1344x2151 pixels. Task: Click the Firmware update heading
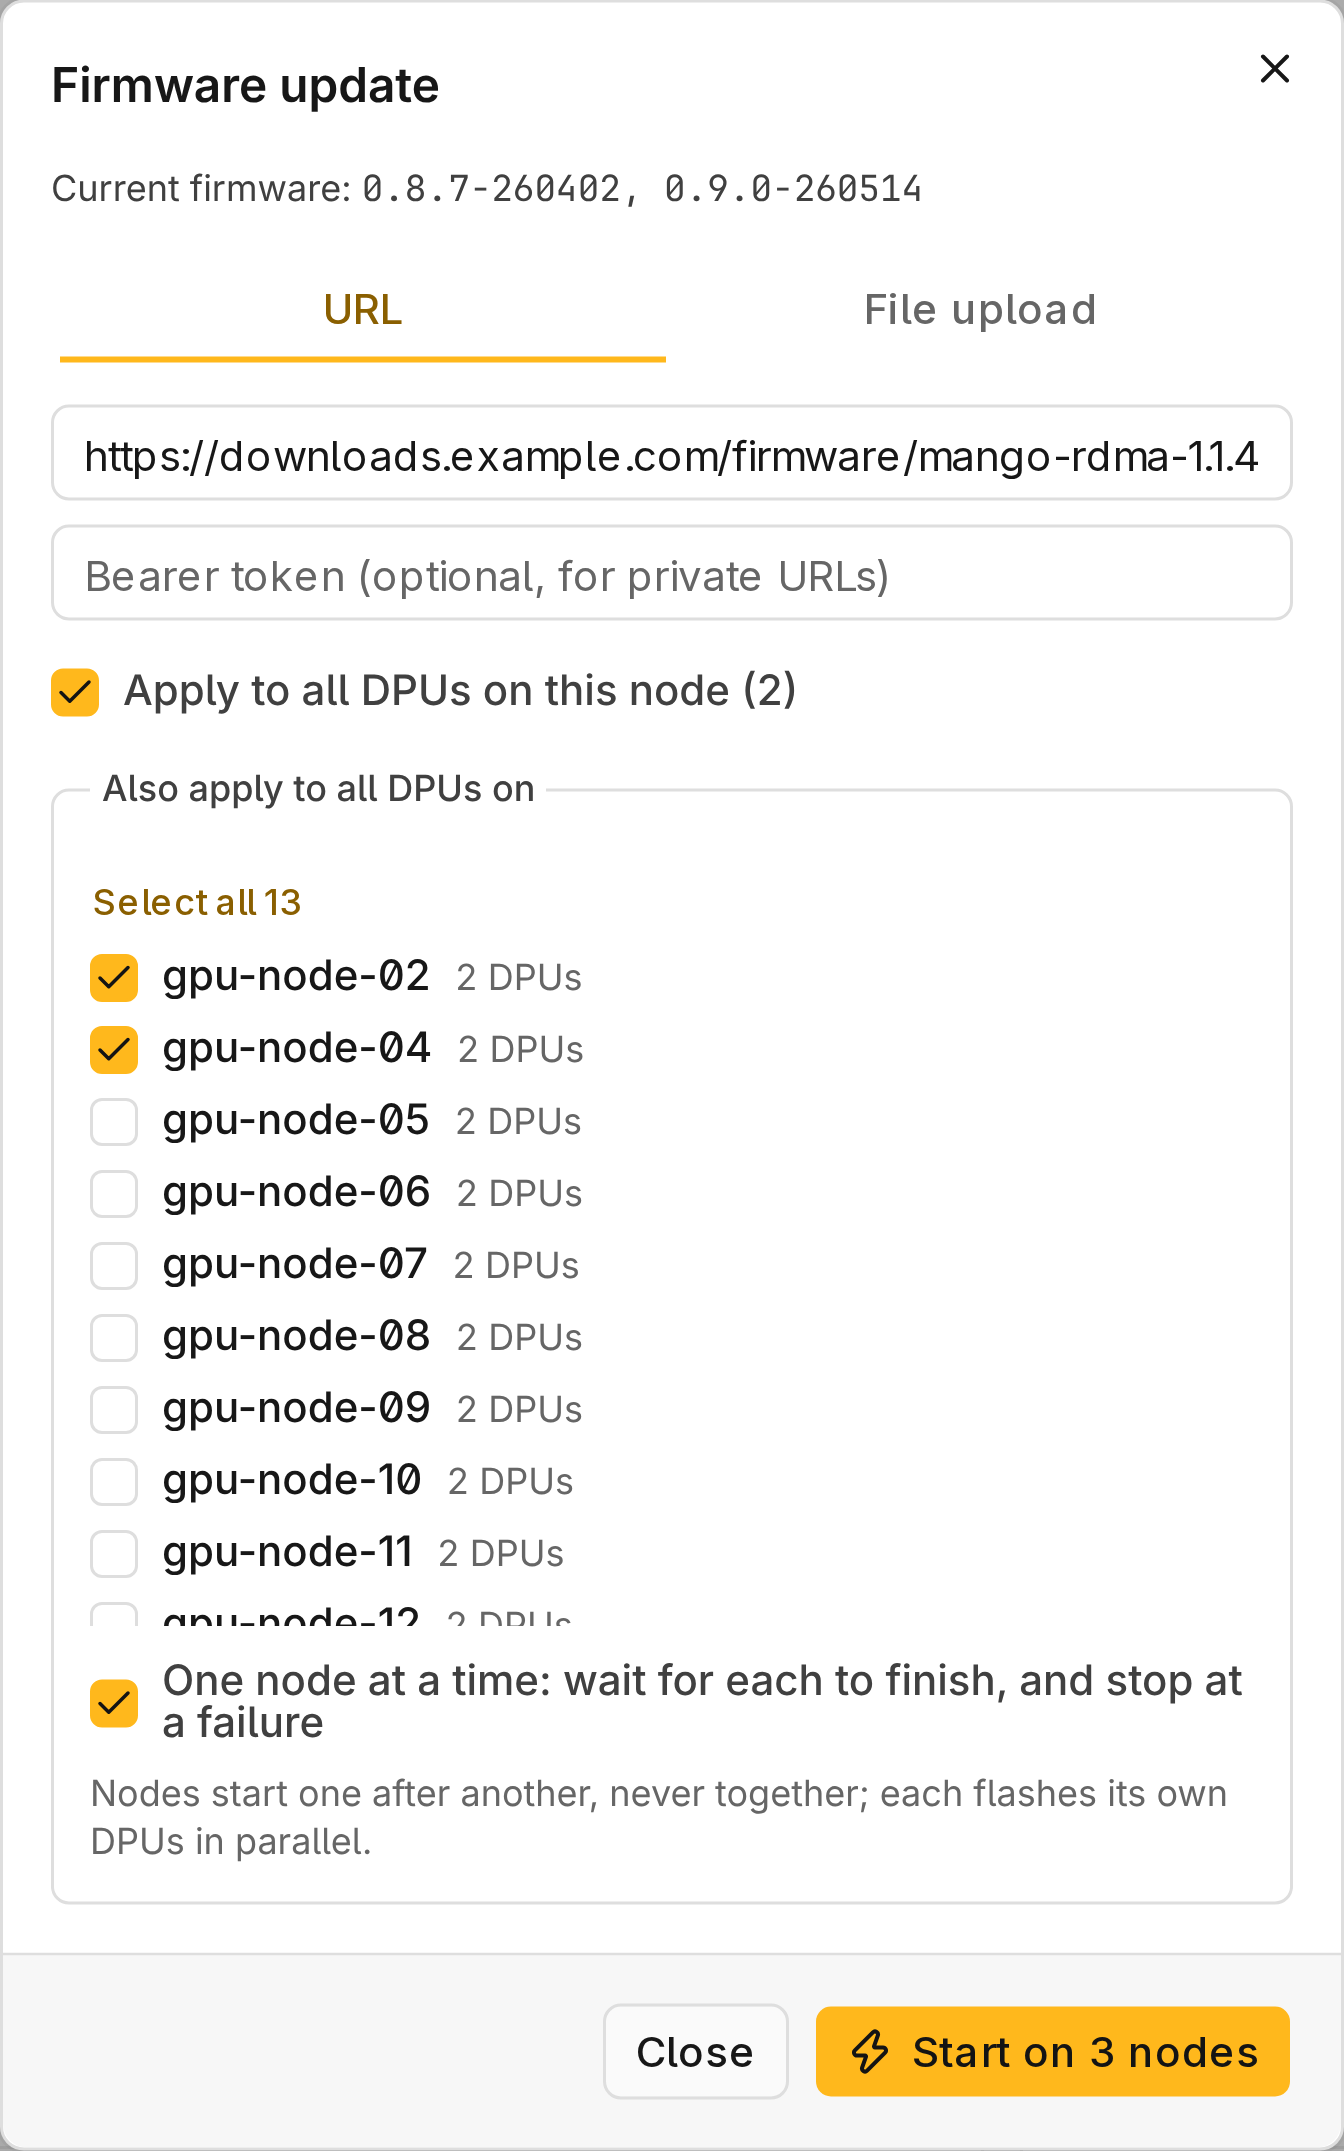tap(245, 86)
